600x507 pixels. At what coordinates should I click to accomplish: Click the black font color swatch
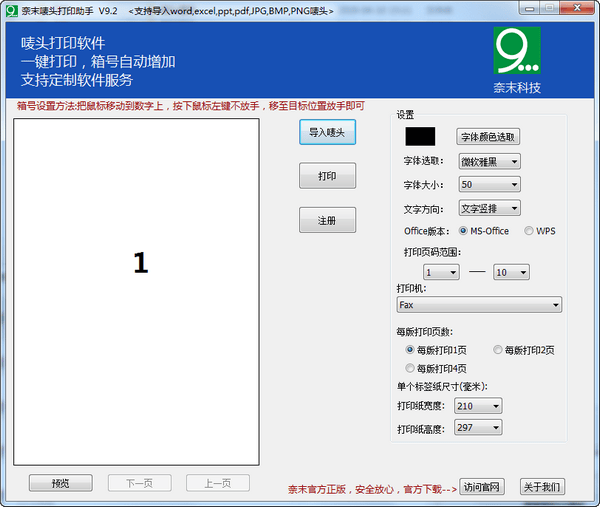(x=420, y=136)
